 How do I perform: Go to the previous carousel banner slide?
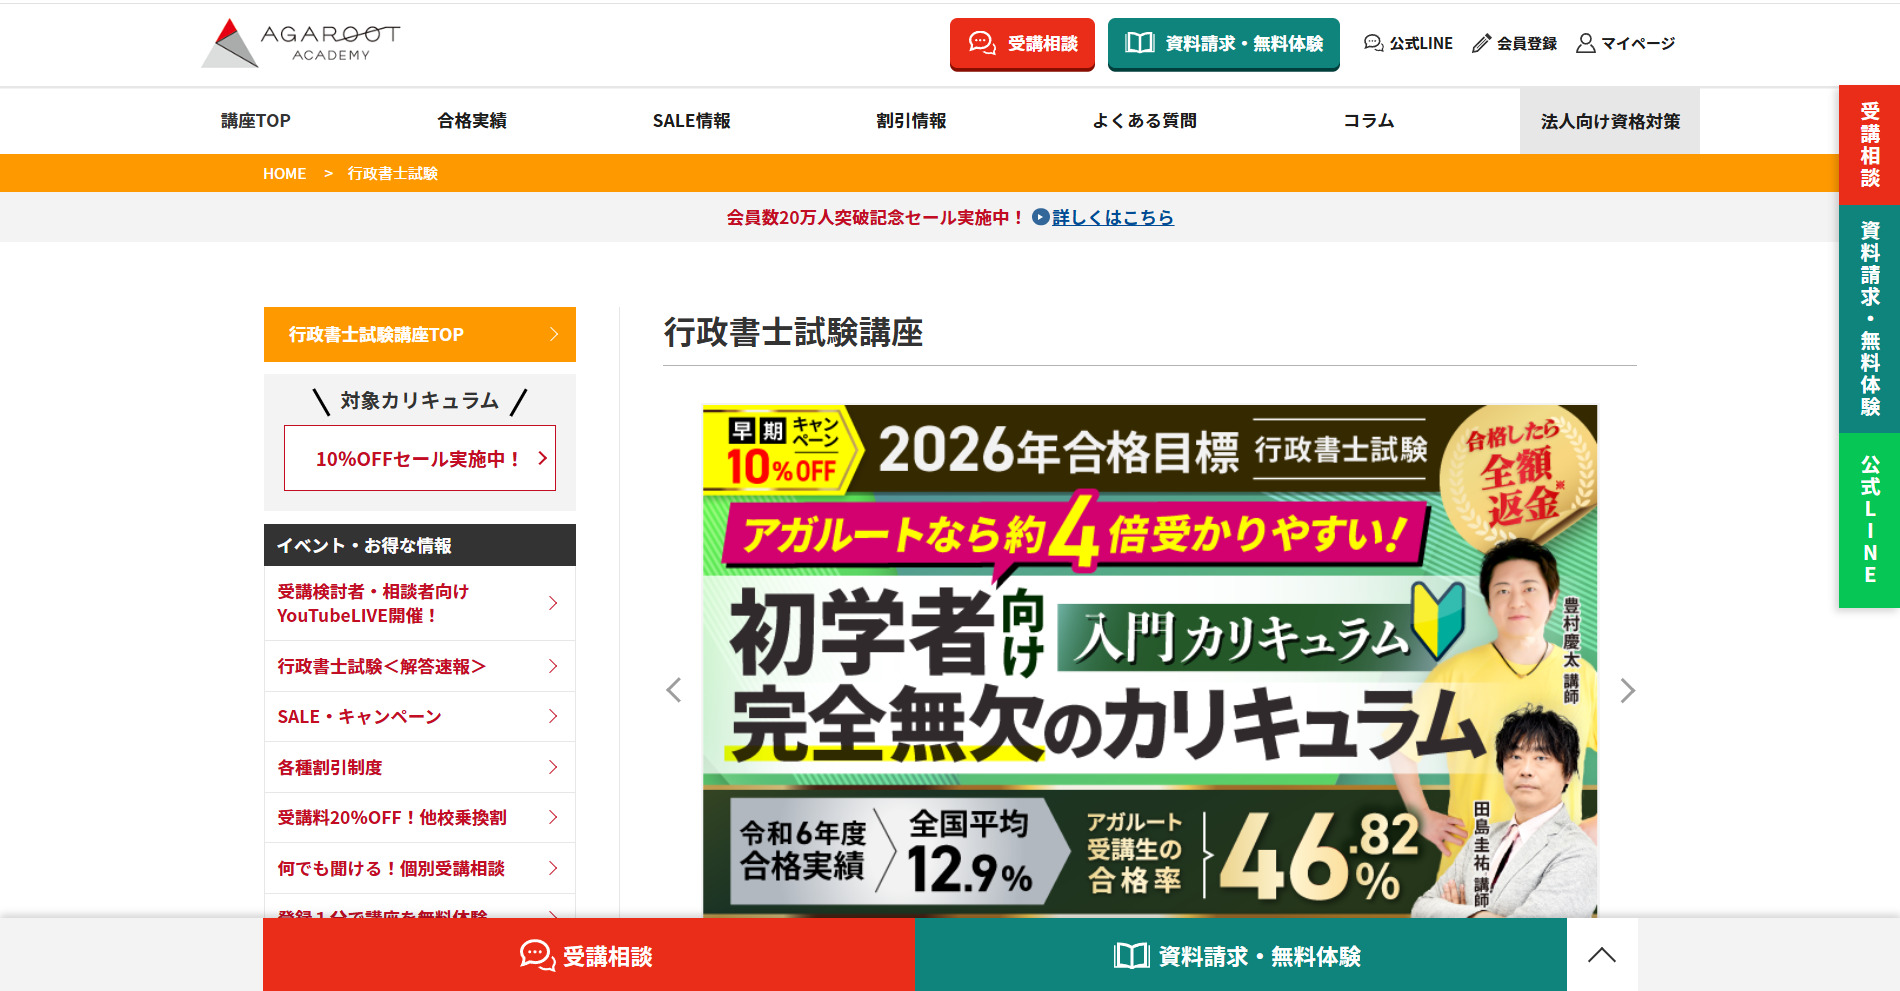(674, 690)
